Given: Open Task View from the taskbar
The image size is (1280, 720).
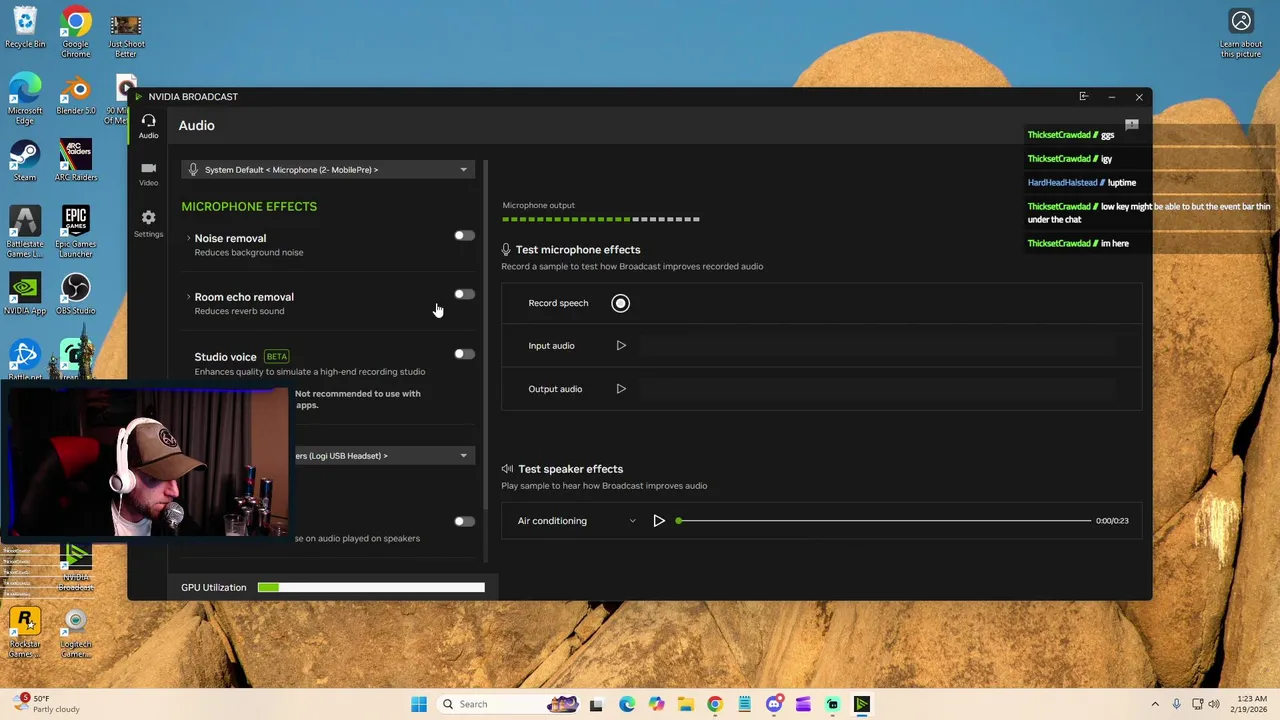Looking at the screenshot, I should pyautogui.click(x=596, y=704).
